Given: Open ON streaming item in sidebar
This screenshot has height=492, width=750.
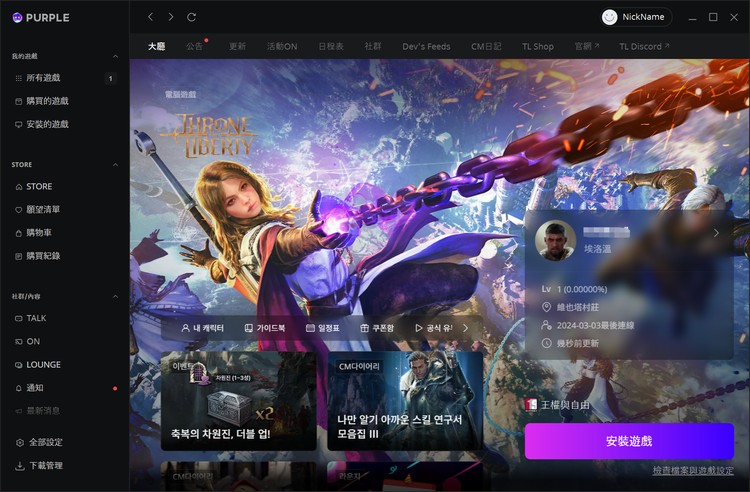Looking at the screenshot, I should (x=28, y=341).
